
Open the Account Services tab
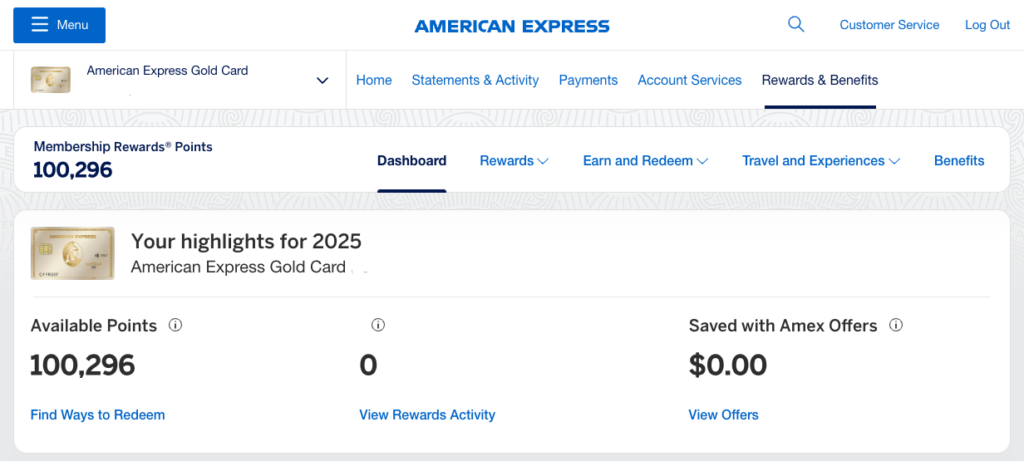689,80
